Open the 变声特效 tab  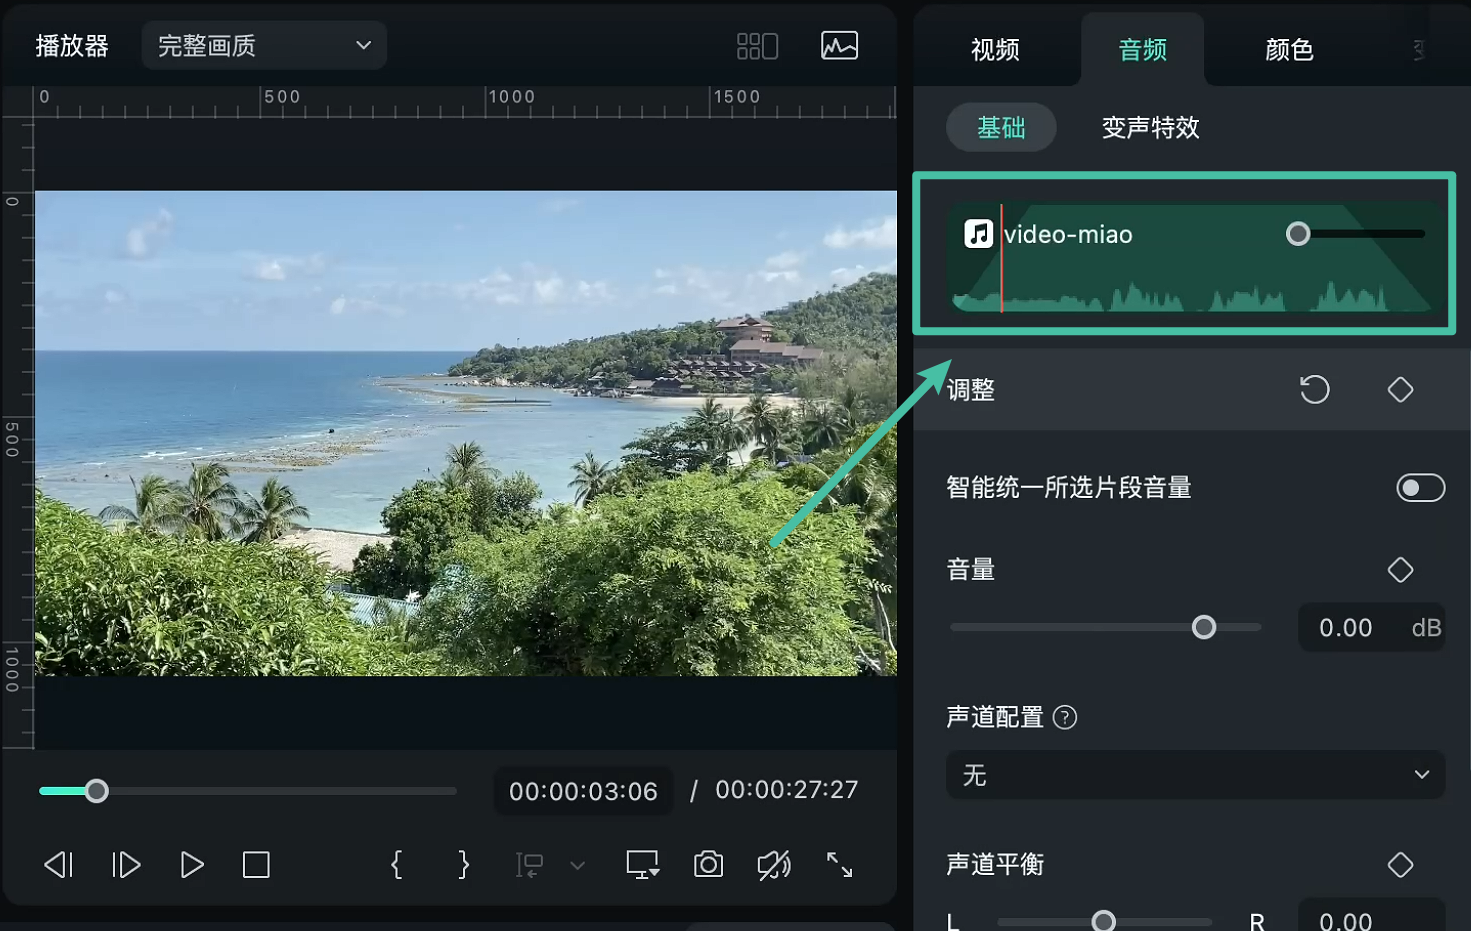click(1150, 128)
